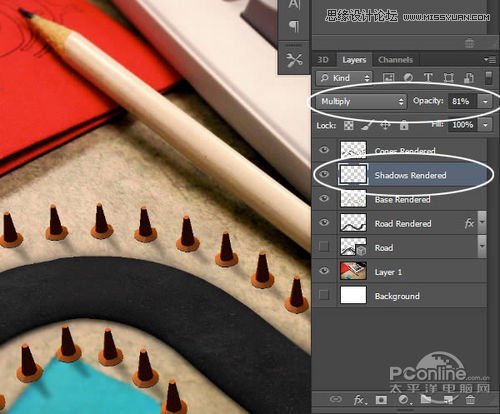Screen dimensions: 500x414
Task: Filter layers by type layer icon
Action: tap(428, 78)
